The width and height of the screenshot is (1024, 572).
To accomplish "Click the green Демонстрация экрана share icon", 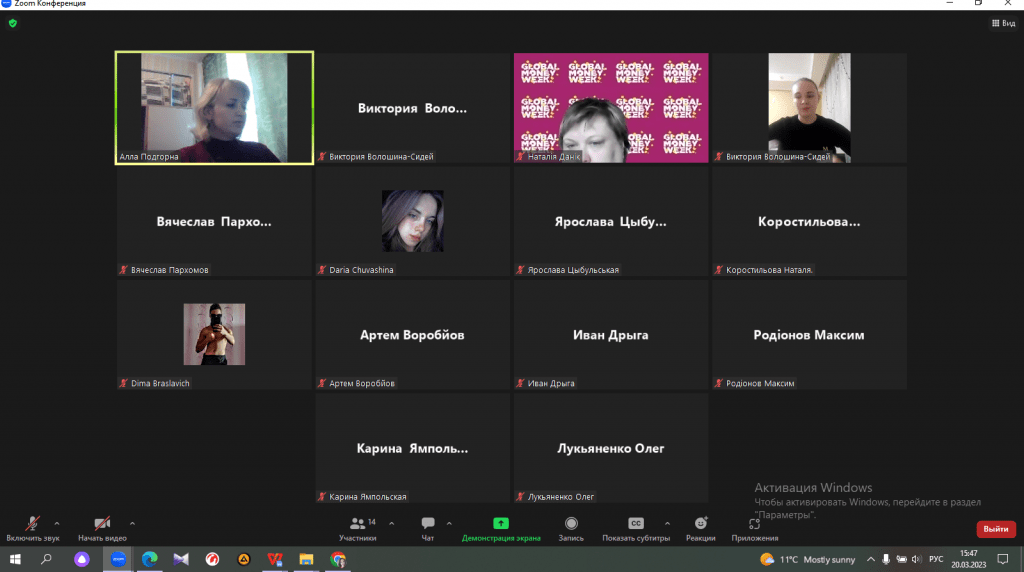I will click(x=501, y=523).
